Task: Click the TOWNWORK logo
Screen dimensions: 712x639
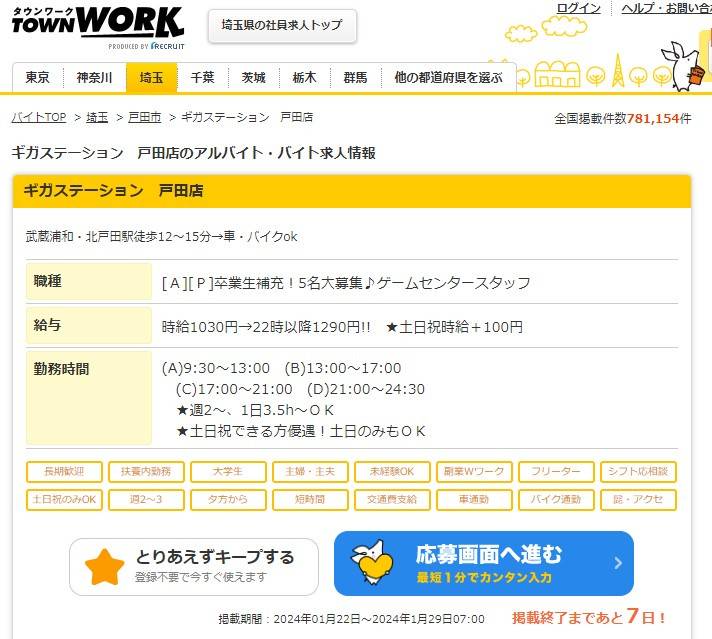Action: click(97, 25)
